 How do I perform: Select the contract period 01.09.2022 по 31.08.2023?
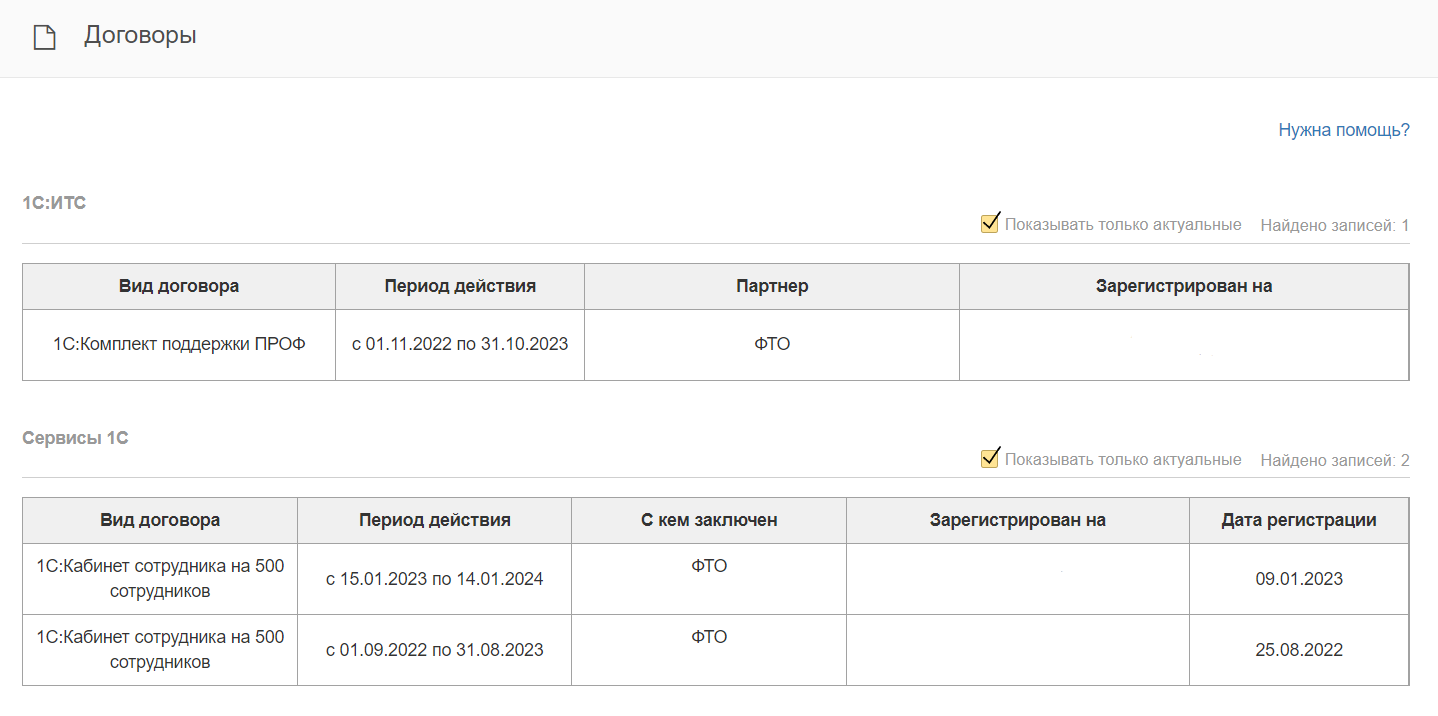(435, 650)
